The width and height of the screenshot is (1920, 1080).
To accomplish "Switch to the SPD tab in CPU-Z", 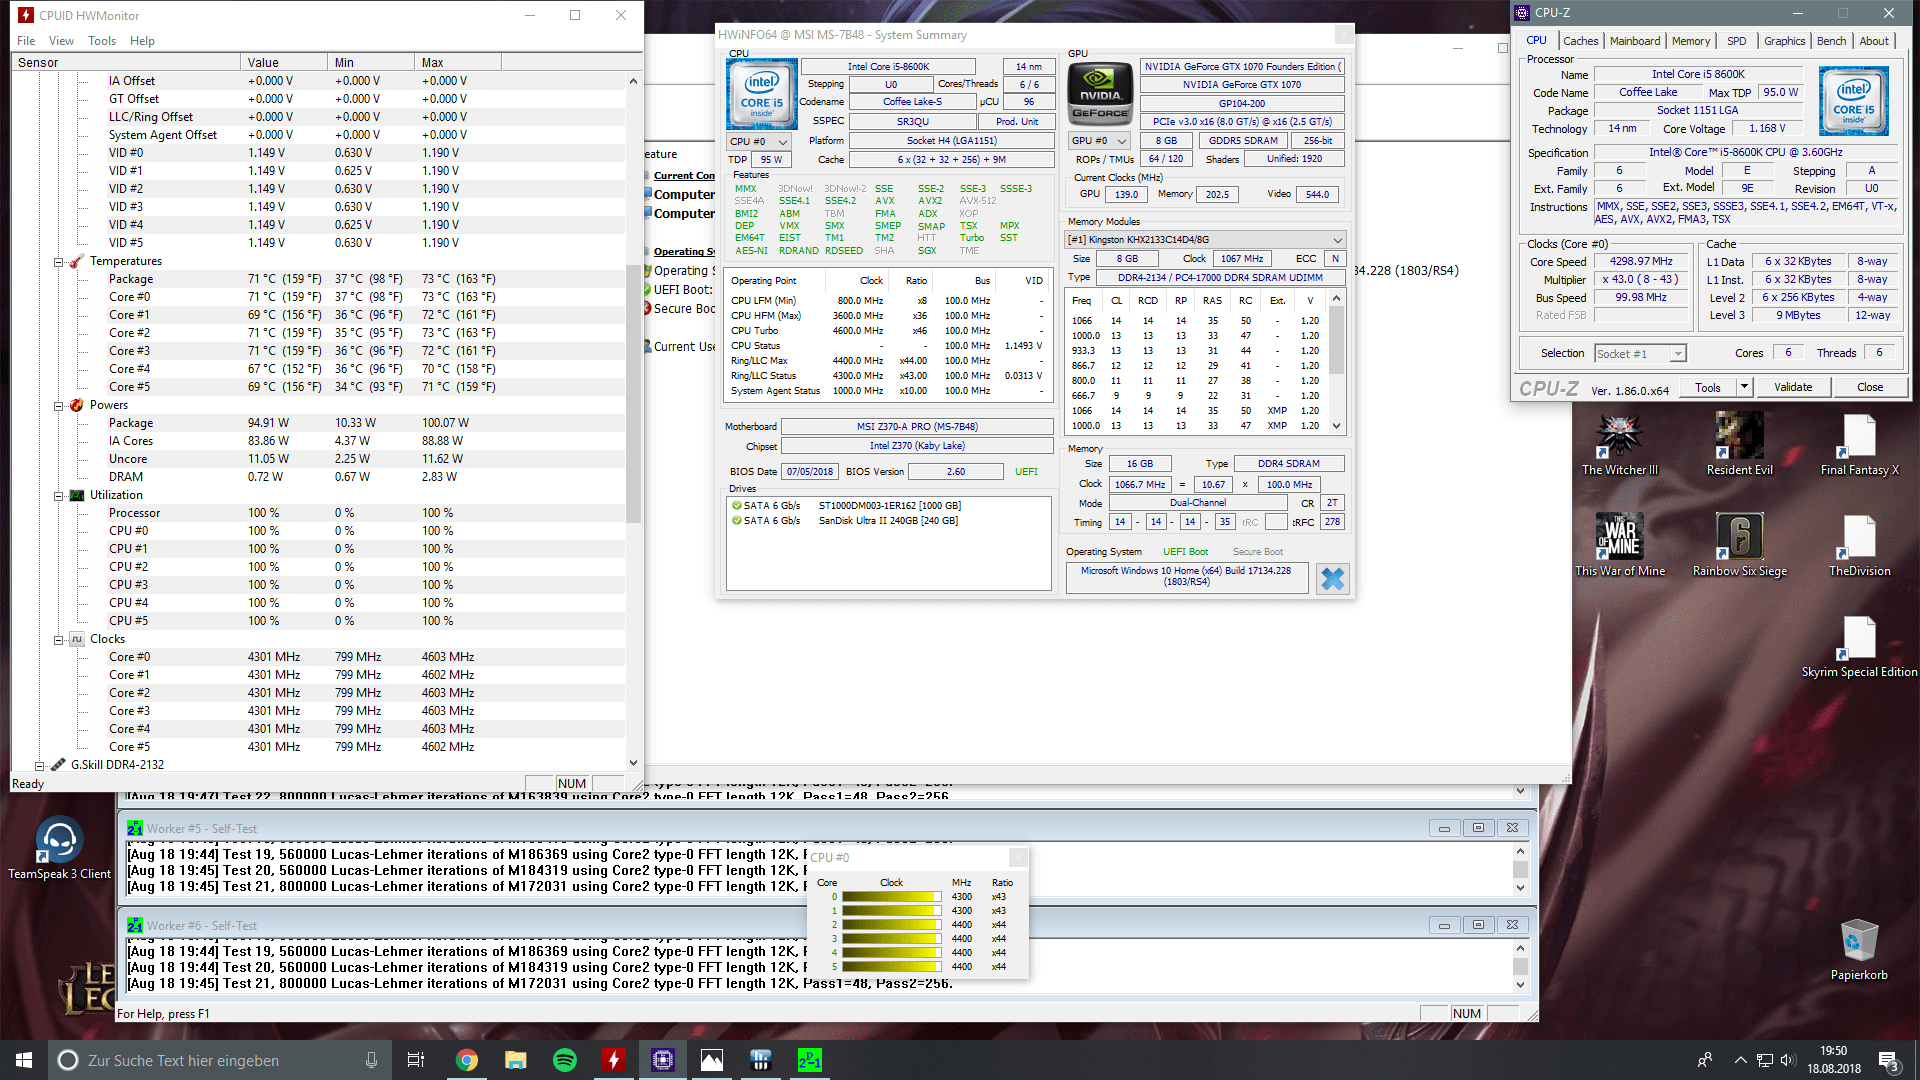I will pyautogui.click(x=1736, y=41).
